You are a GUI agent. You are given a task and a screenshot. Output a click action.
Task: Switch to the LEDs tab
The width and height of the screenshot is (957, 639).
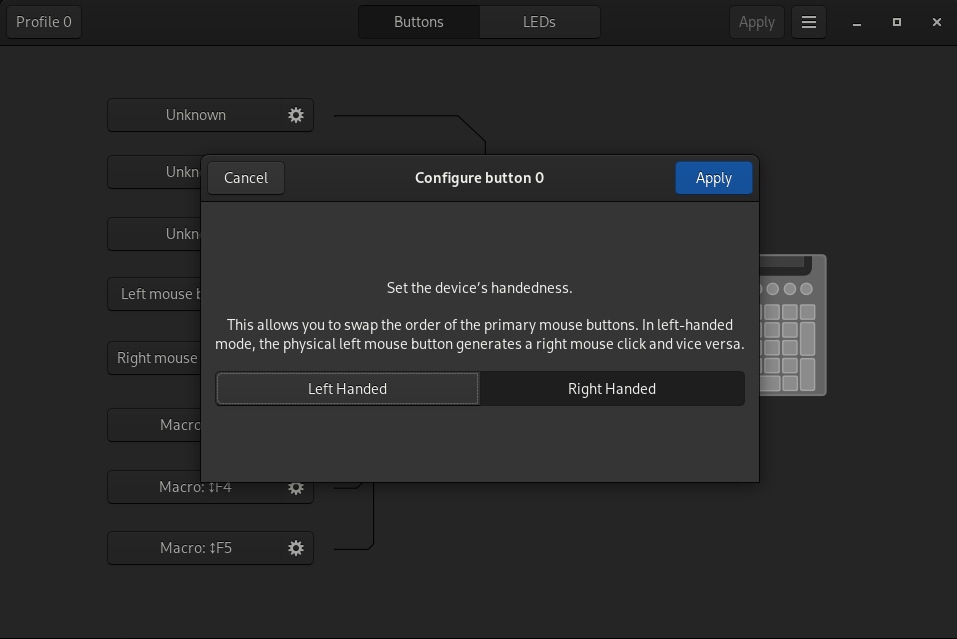539,21
